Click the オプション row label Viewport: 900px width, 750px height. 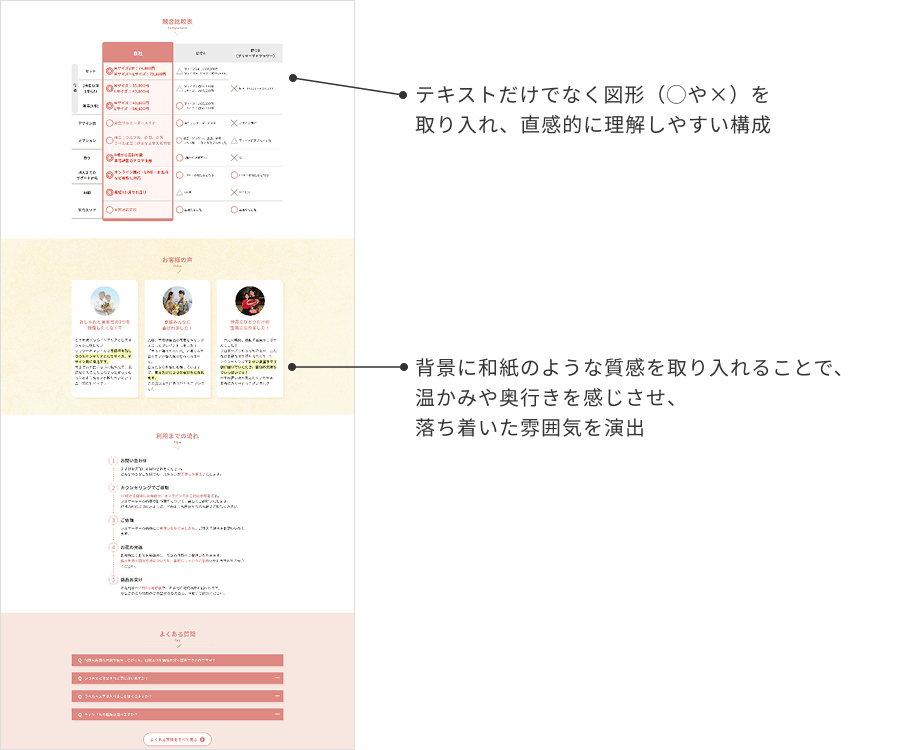tap(87, 141)
